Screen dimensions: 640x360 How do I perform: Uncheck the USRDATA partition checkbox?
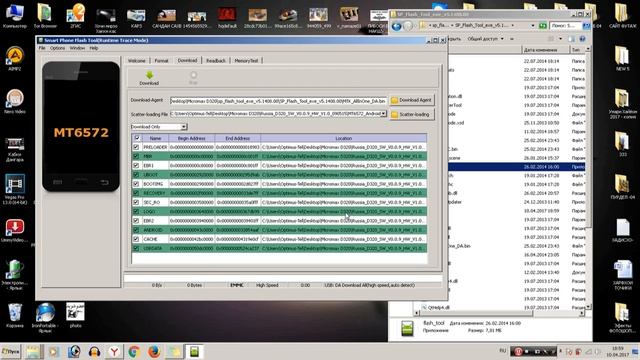pos(136,248)
